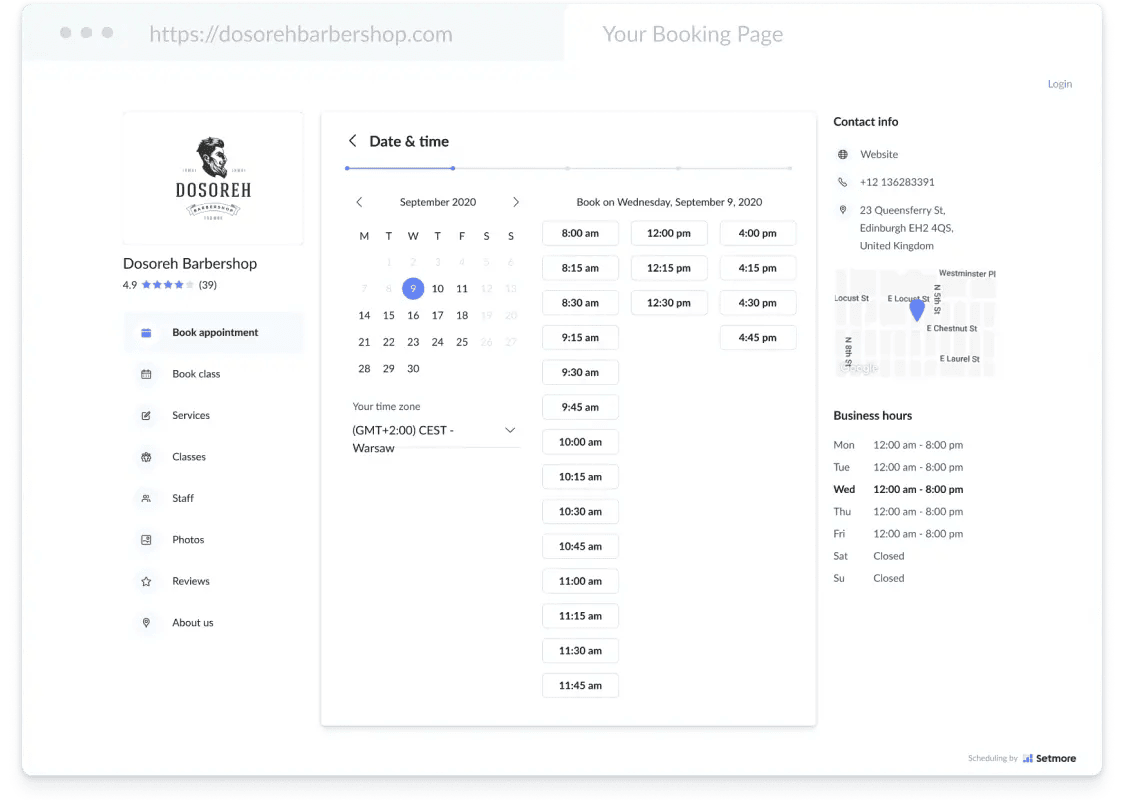Select the 4:30 pm time slot

coord(758,303)
